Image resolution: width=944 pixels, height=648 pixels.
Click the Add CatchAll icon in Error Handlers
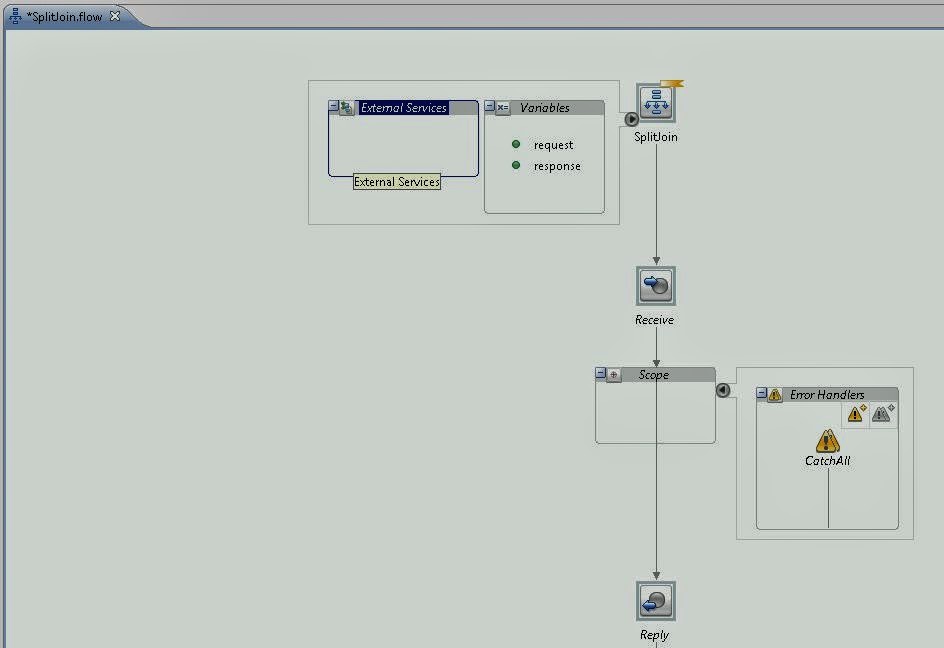(x=883, y=414)
